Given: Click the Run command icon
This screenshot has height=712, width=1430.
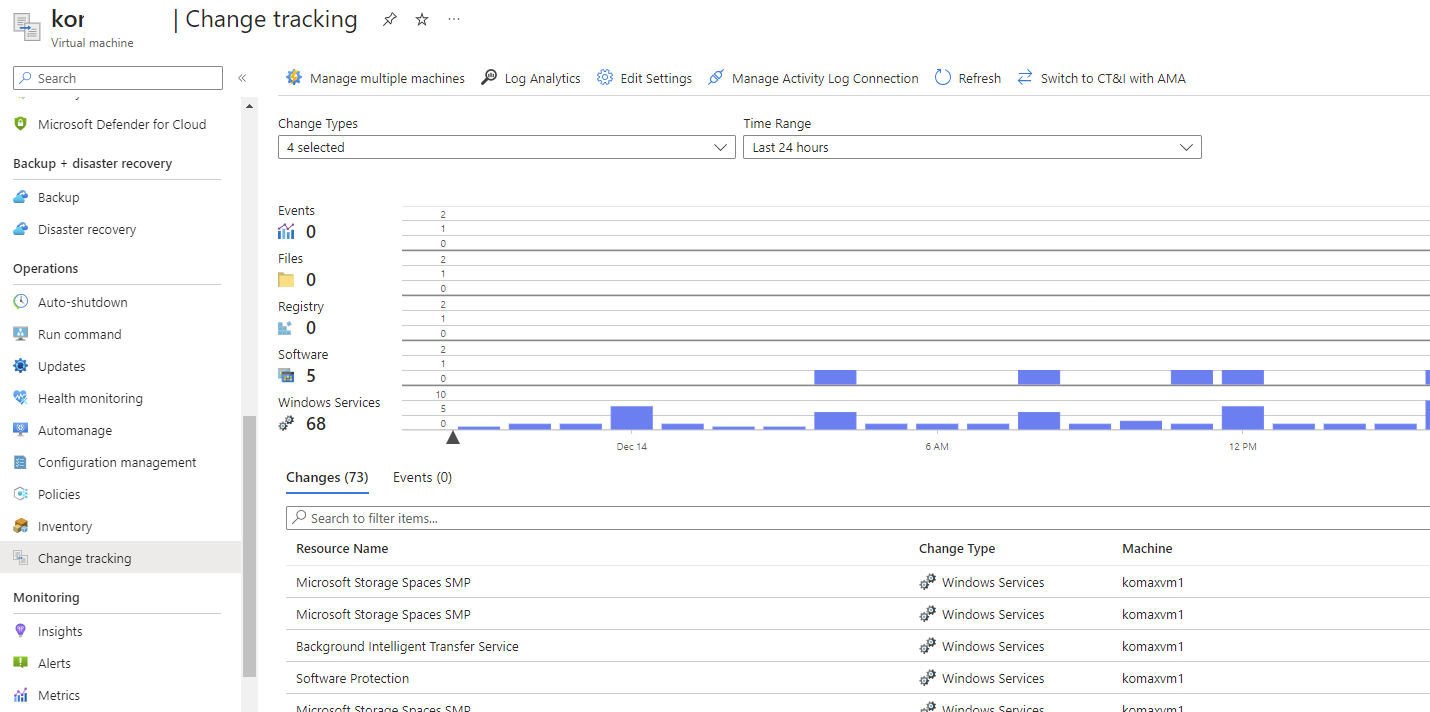Looking at the screenshot, I should click(20, 334).
